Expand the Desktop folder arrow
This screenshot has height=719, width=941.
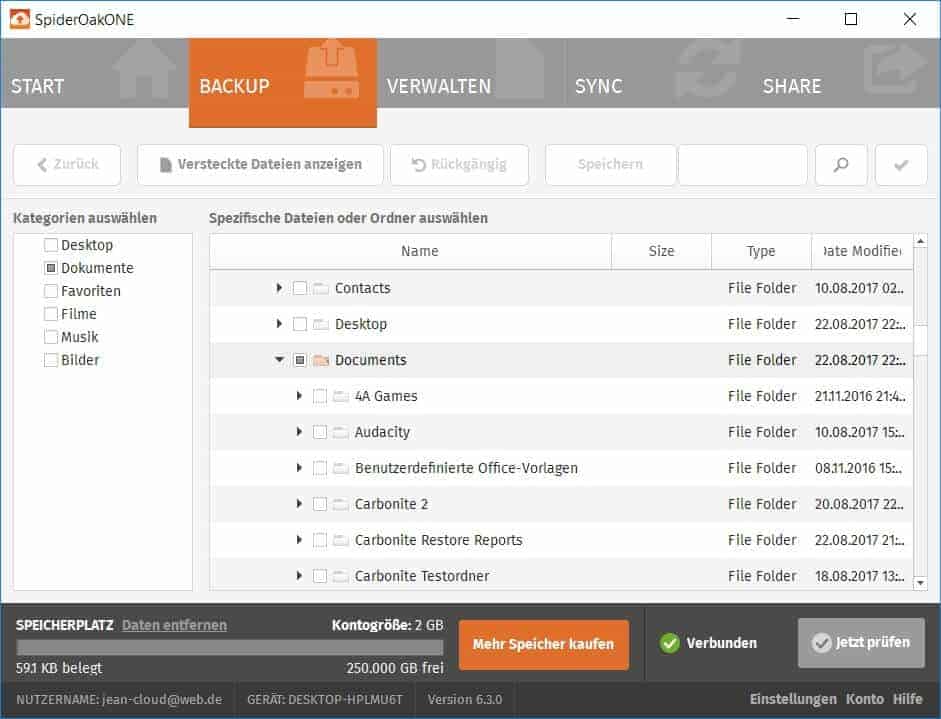pos(279,324)
